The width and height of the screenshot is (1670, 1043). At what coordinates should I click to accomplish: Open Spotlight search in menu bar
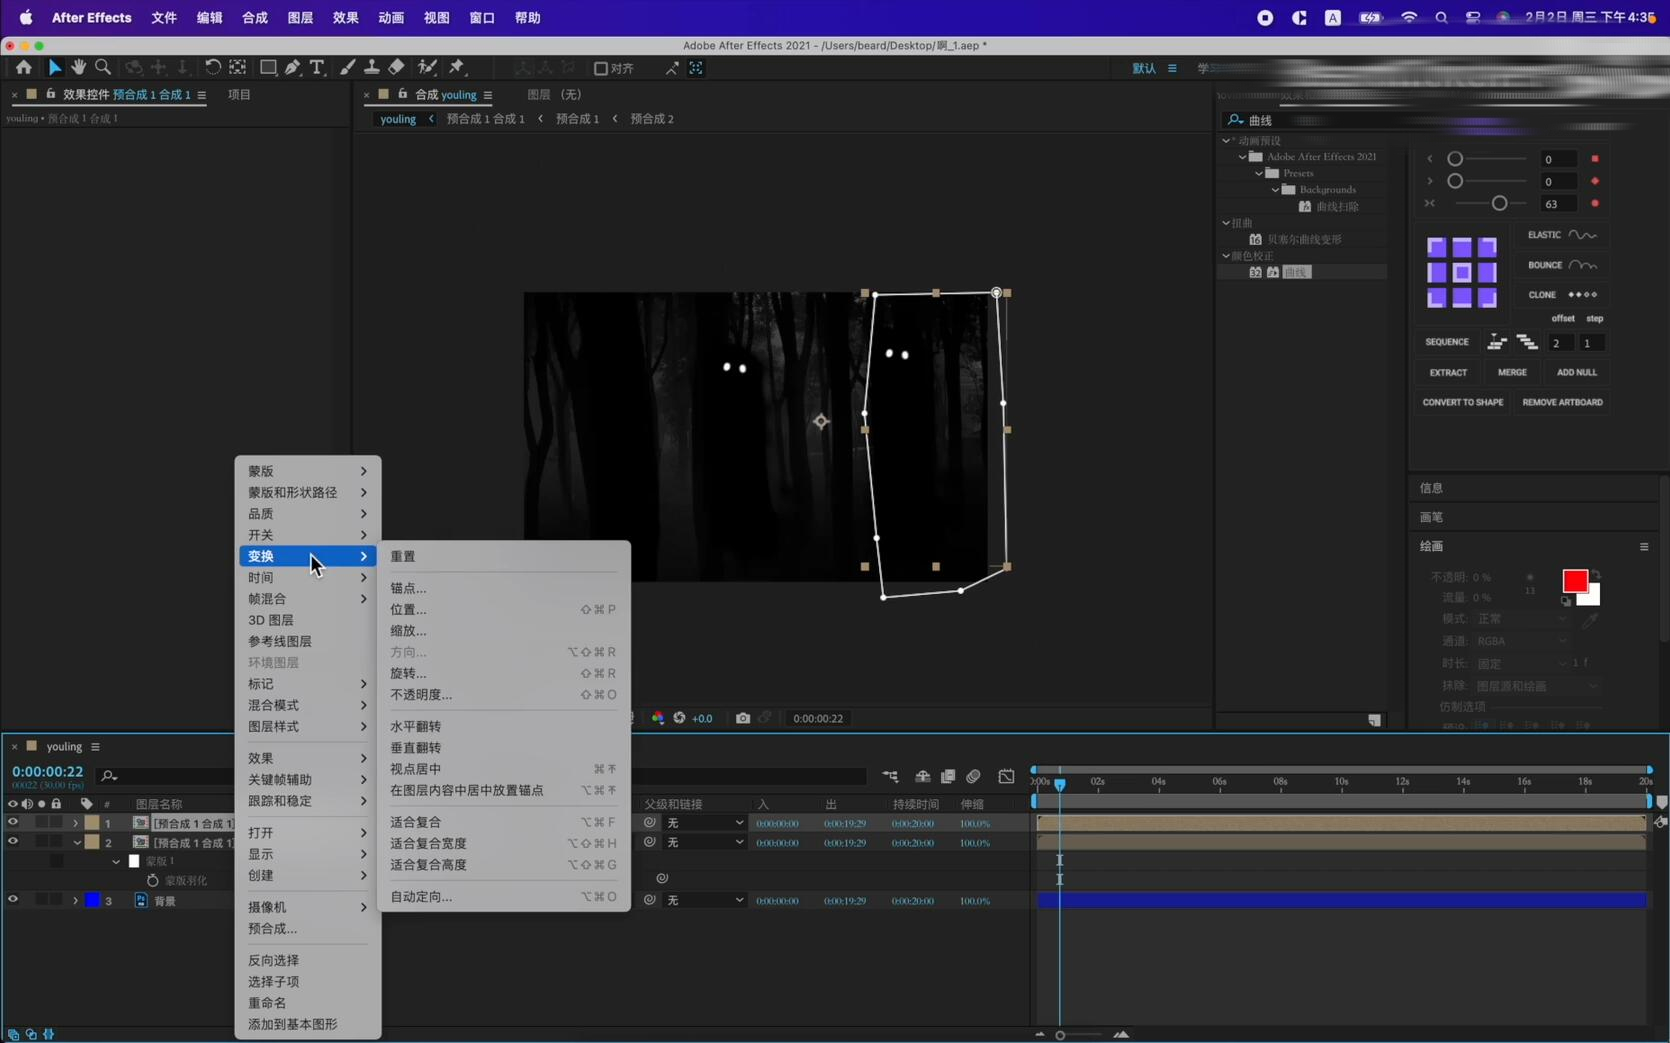point(1441,17)
